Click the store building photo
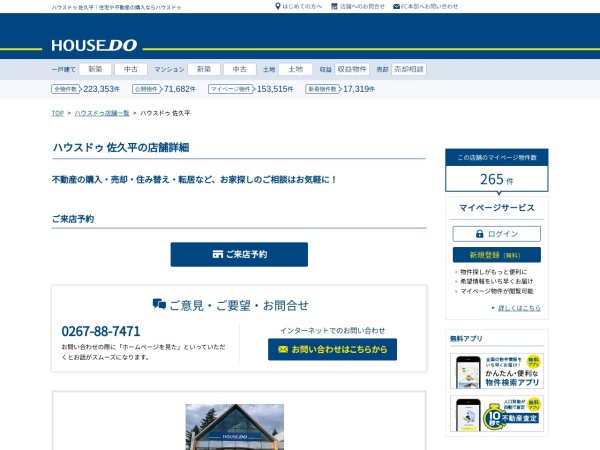The width and height of the screenshot is (600, 450). 235,427
